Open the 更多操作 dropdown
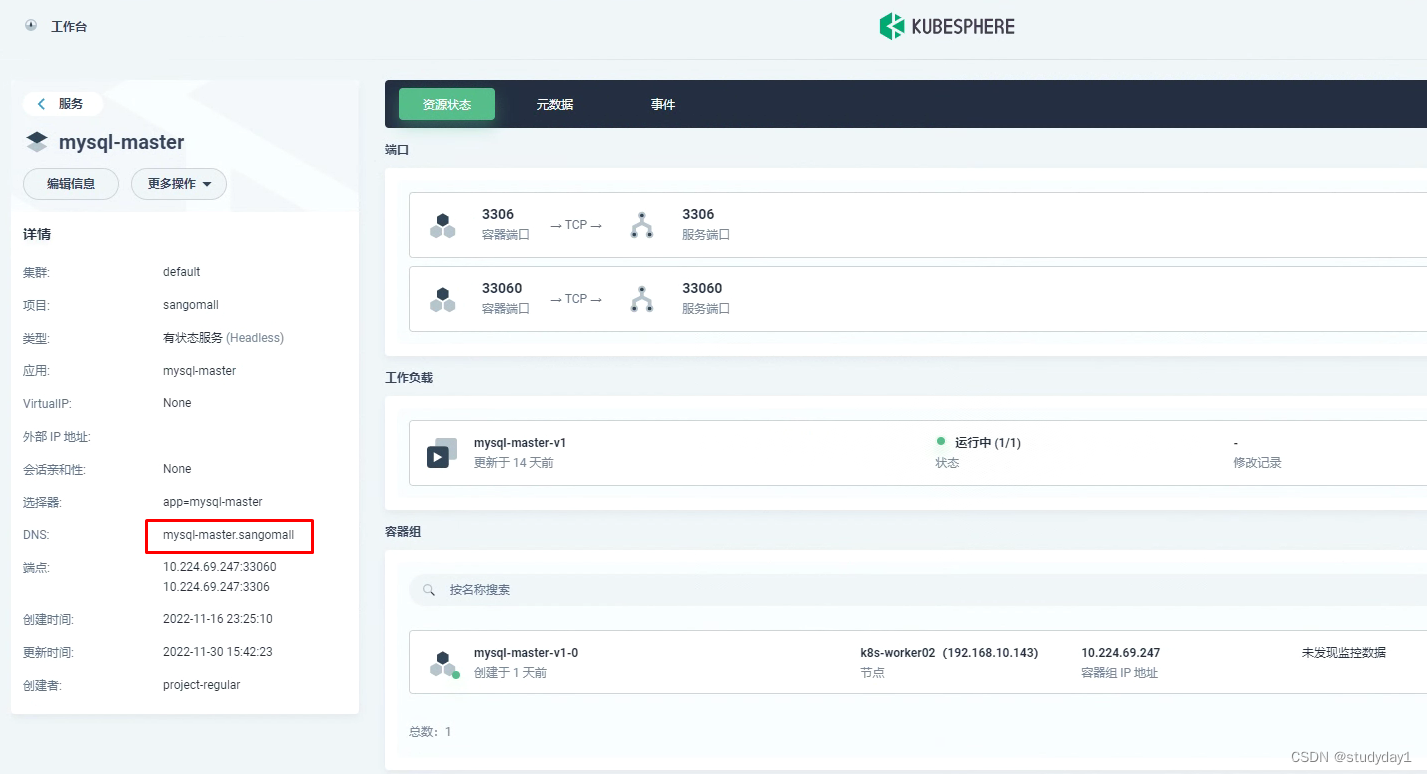The width and height of the screenshot is (1427, 774). point(179,184)
